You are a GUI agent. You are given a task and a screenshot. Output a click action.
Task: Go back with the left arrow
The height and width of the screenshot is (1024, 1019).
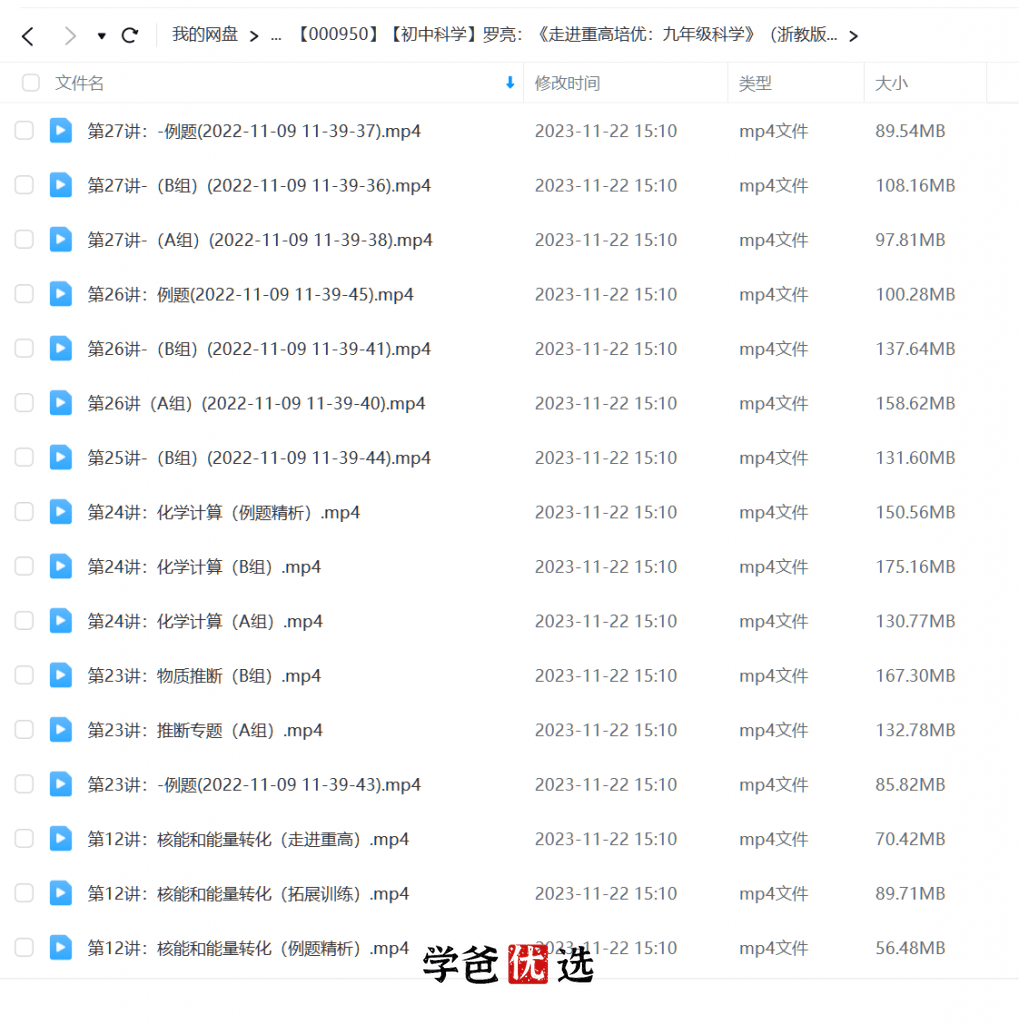point(27,36)
